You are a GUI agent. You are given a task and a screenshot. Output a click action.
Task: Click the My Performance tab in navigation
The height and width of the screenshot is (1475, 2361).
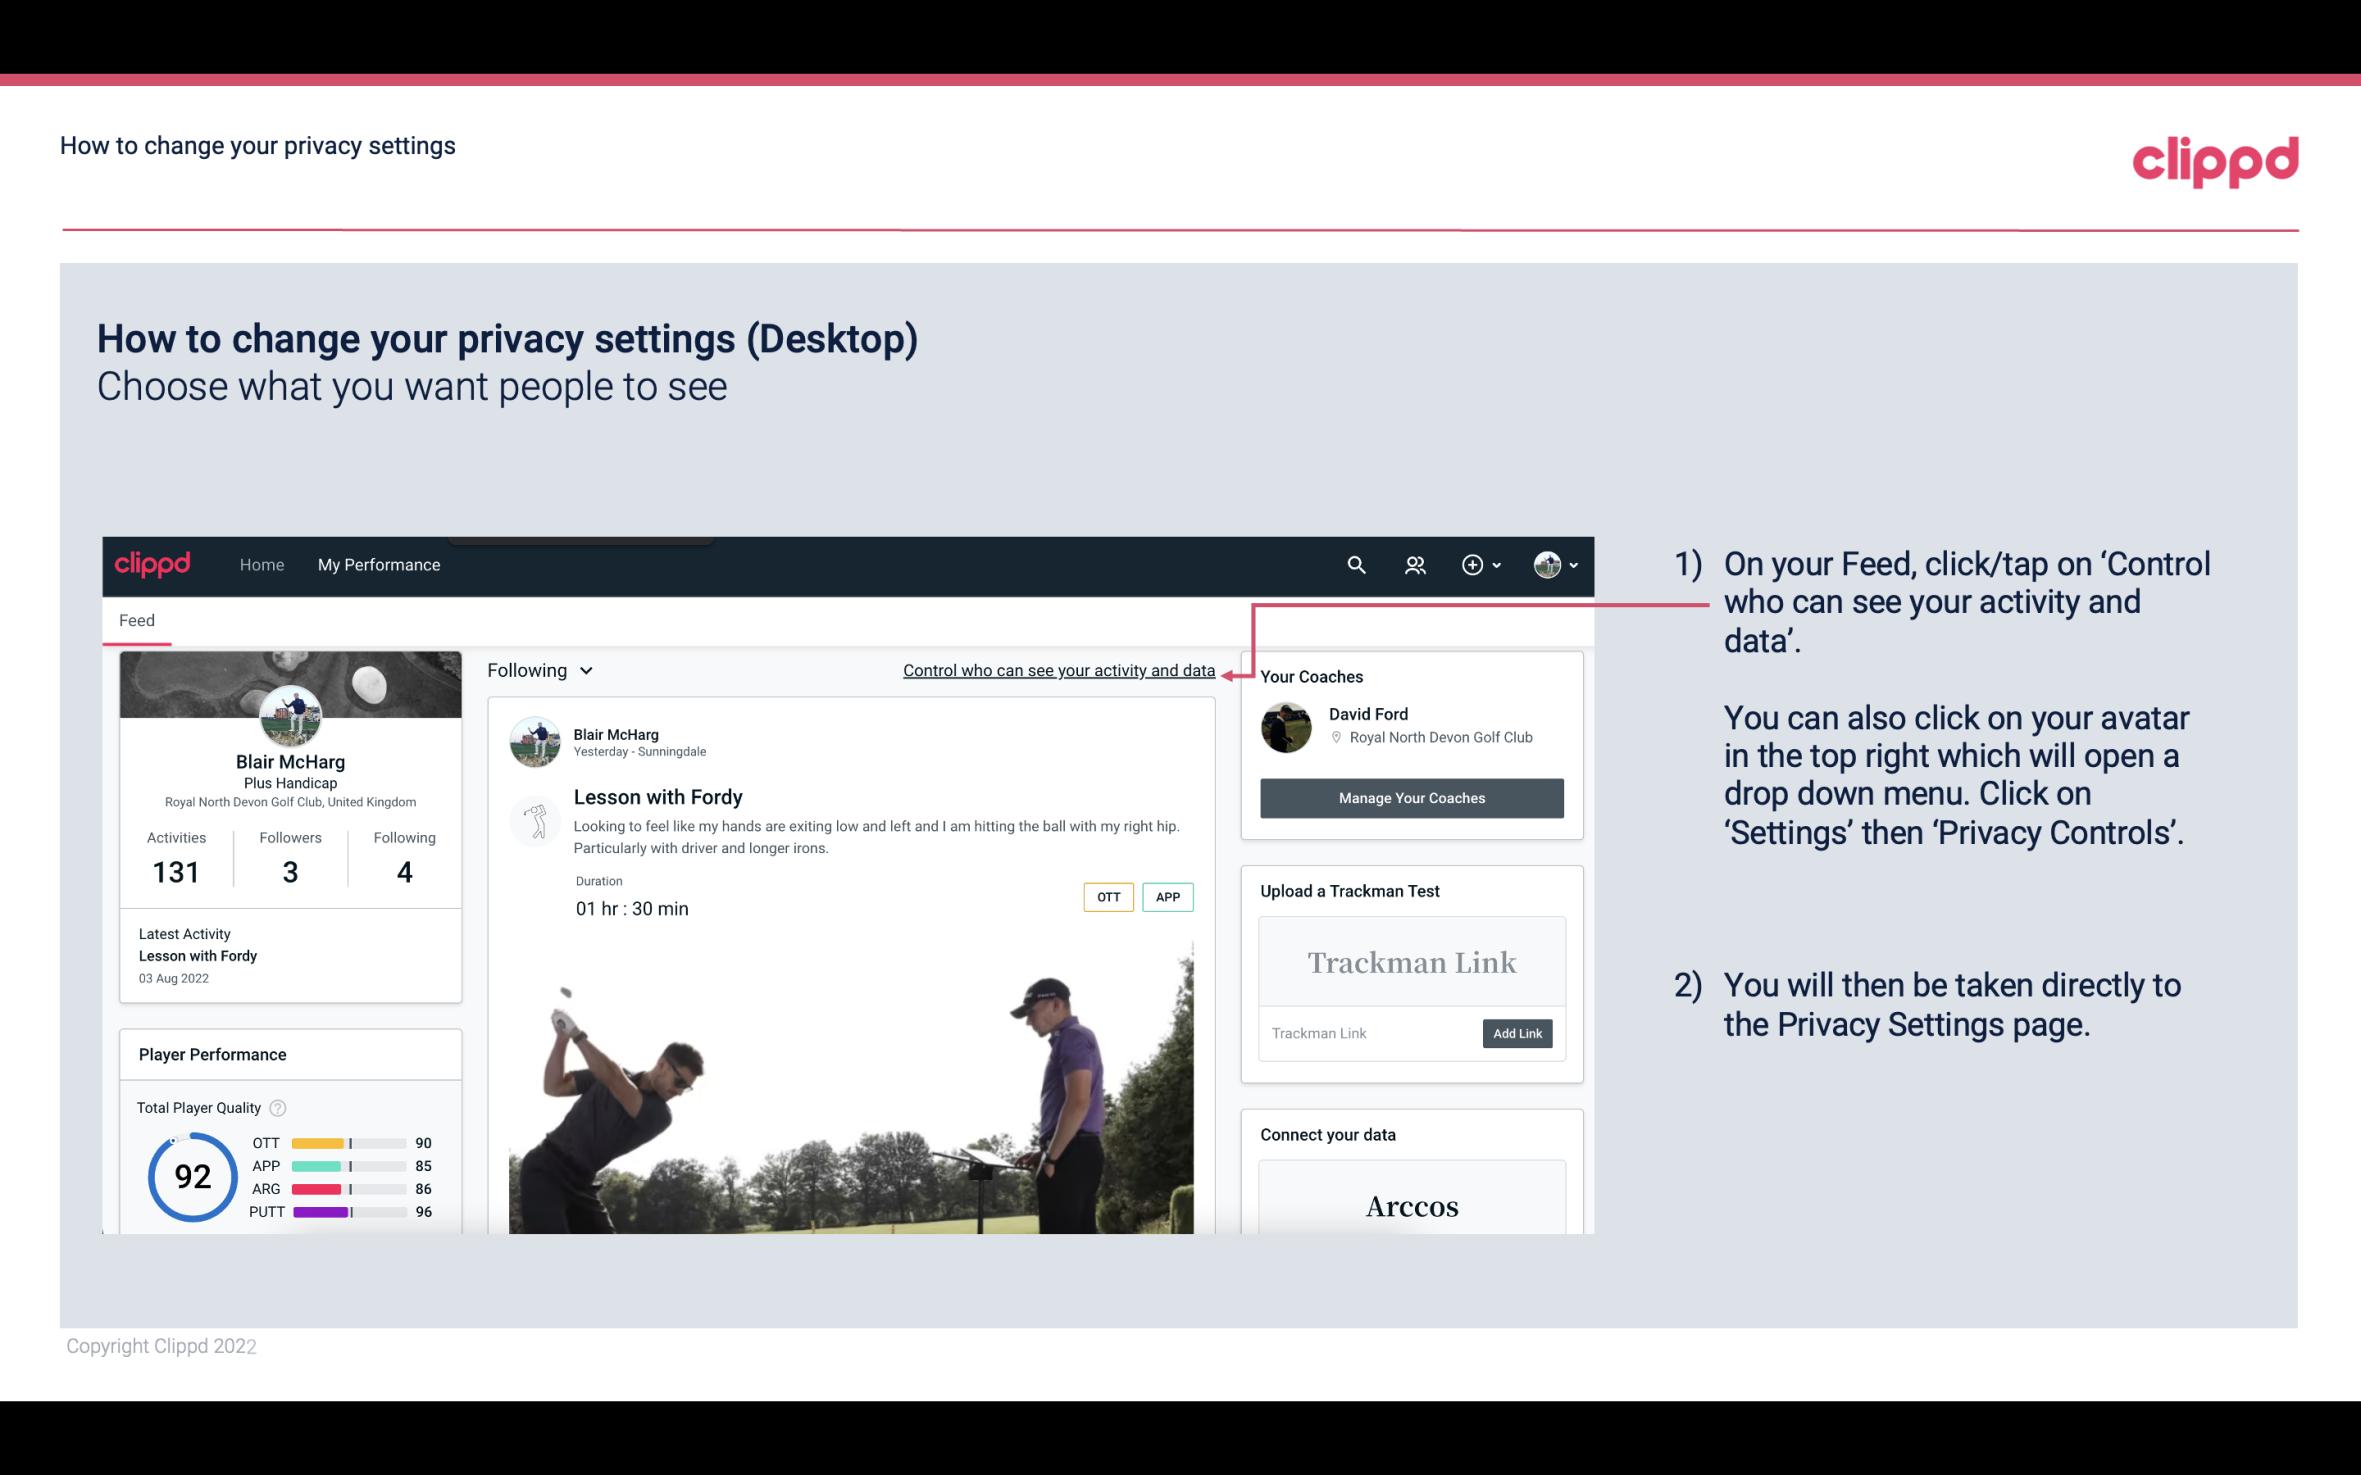(377, 564)
